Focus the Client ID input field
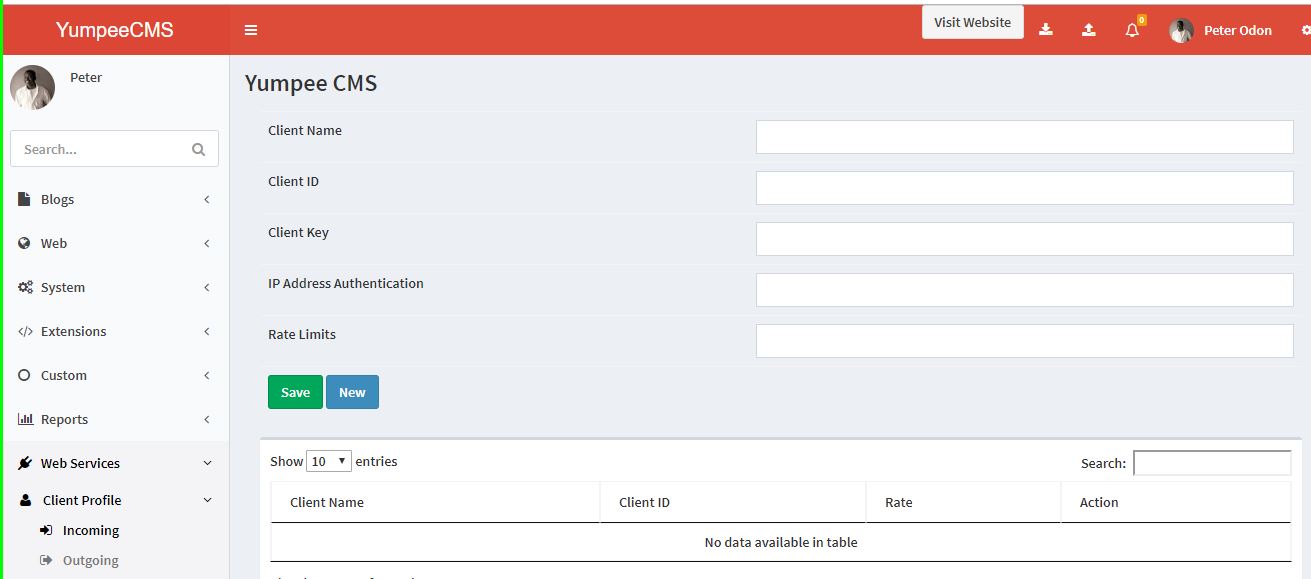 point(1024,188)
